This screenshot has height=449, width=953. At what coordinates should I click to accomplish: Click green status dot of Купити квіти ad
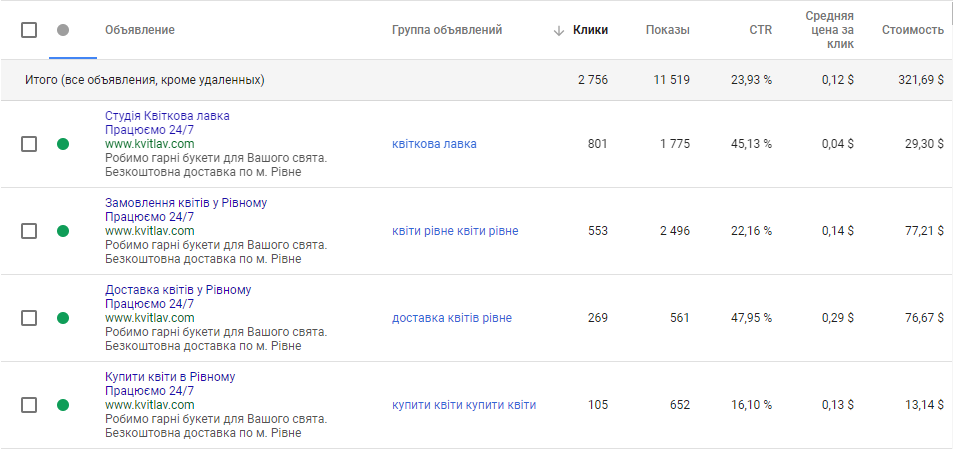pyautogui.click(x=63, y=405)
